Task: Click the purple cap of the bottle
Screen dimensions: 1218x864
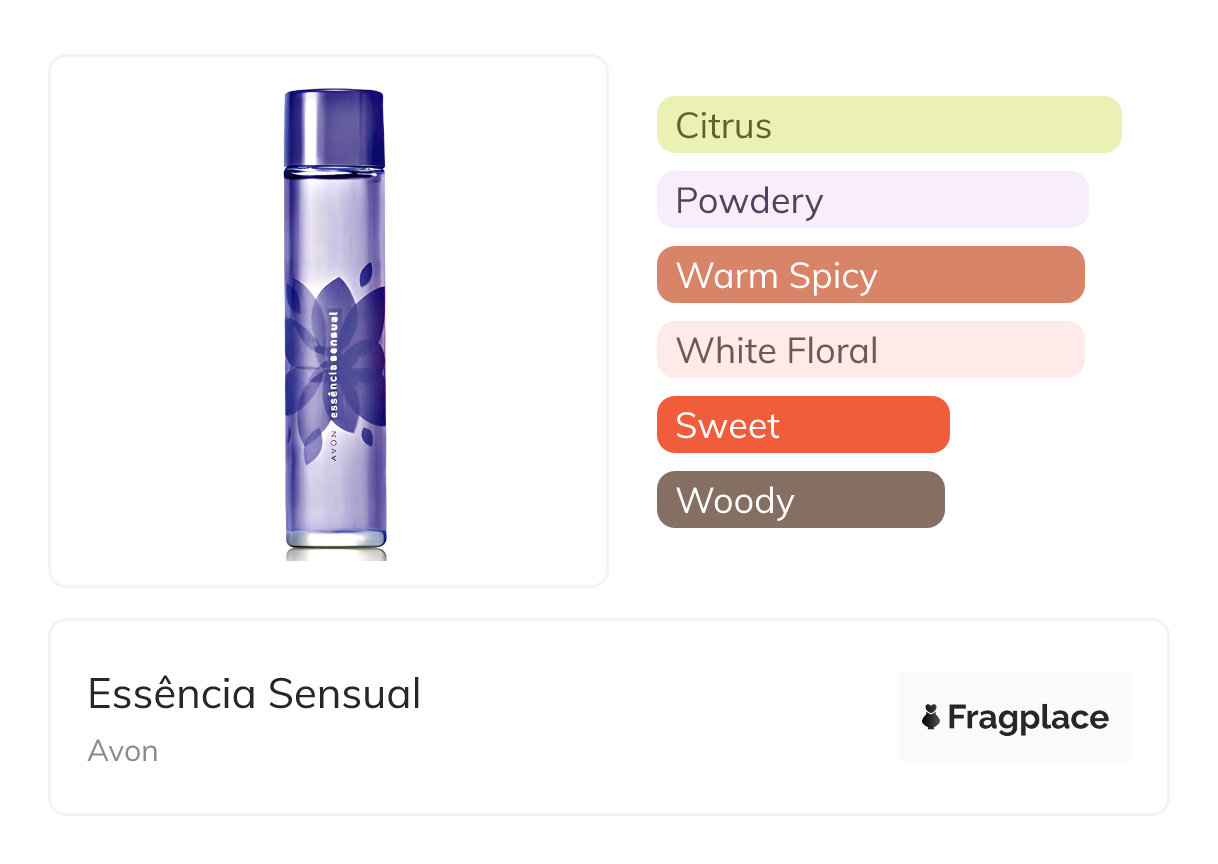Action: click(335, 127)
